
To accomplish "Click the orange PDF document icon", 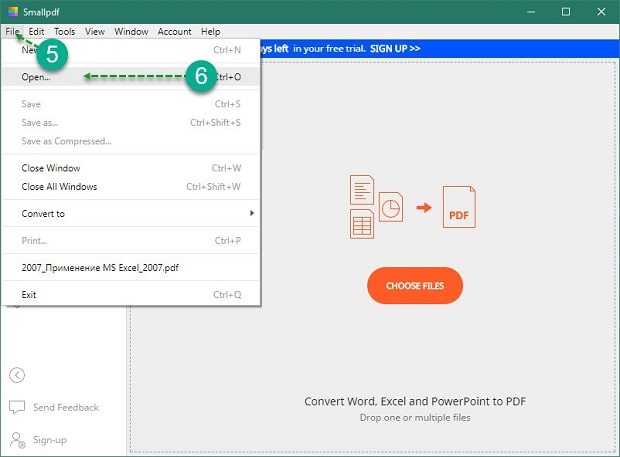I will click(x=459, y=206).
